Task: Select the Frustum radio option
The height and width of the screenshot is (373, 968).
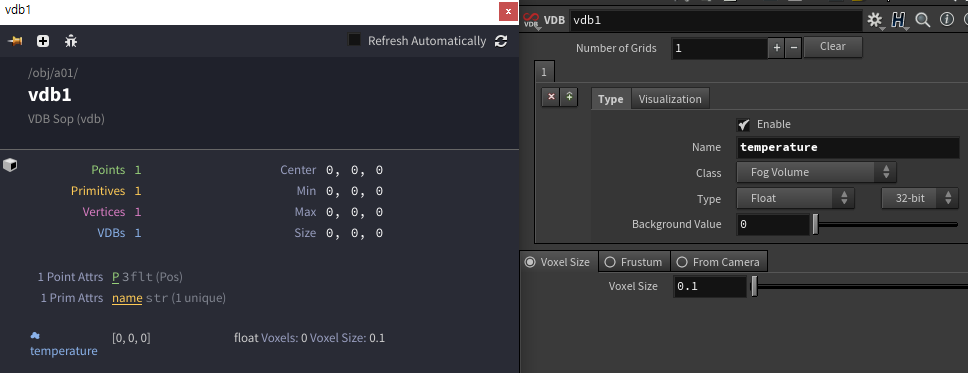Action: click(x=610, y=262)
